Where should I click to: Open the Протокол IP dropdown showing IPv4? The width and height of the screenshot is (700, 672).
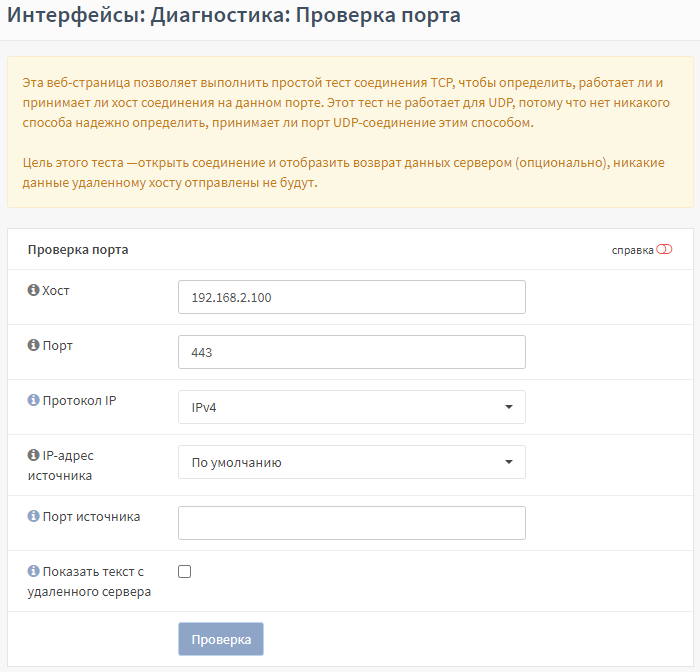[351, 407]
